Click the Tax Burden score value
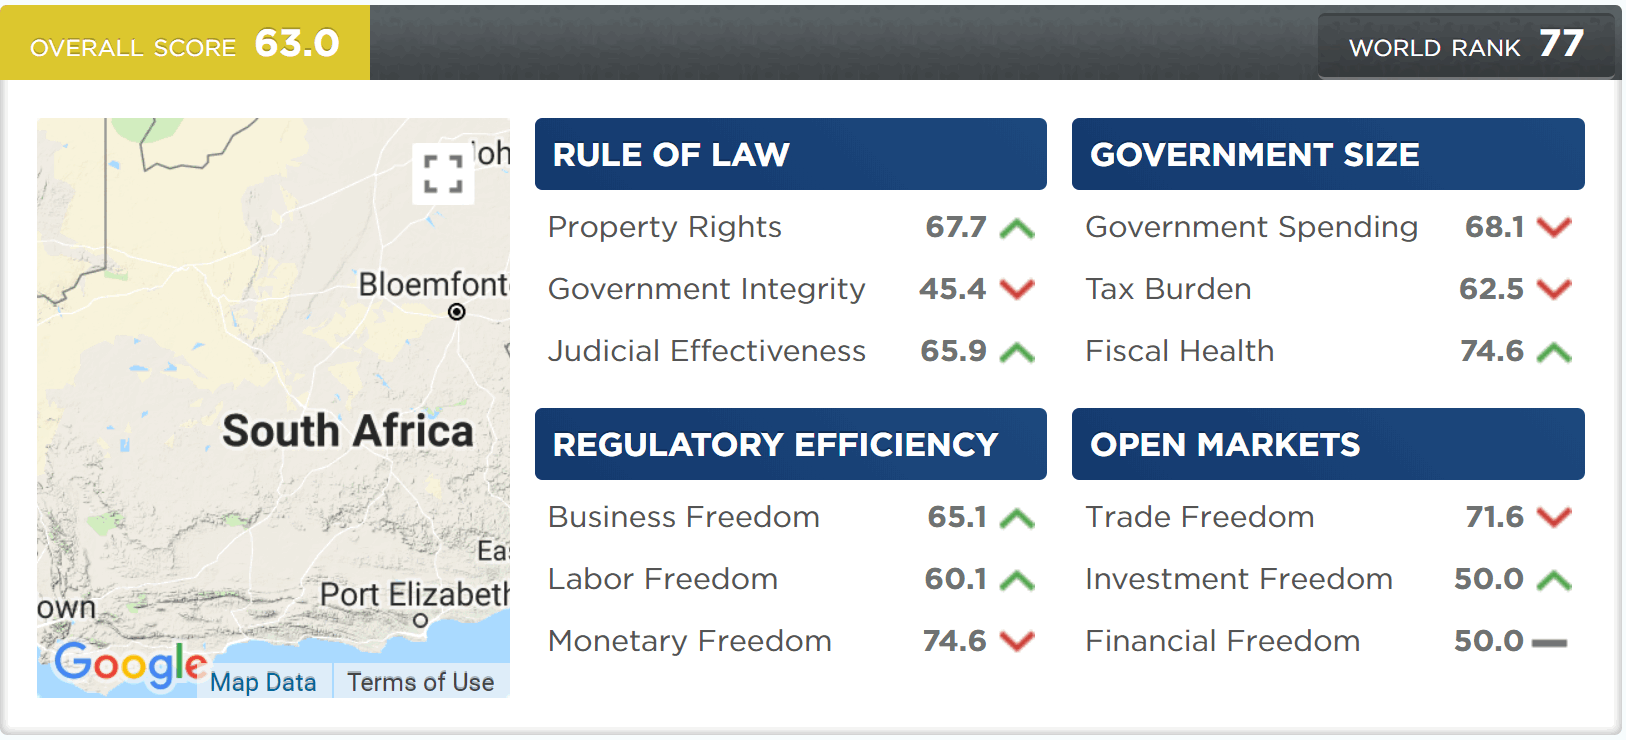 pos(1490,289)
